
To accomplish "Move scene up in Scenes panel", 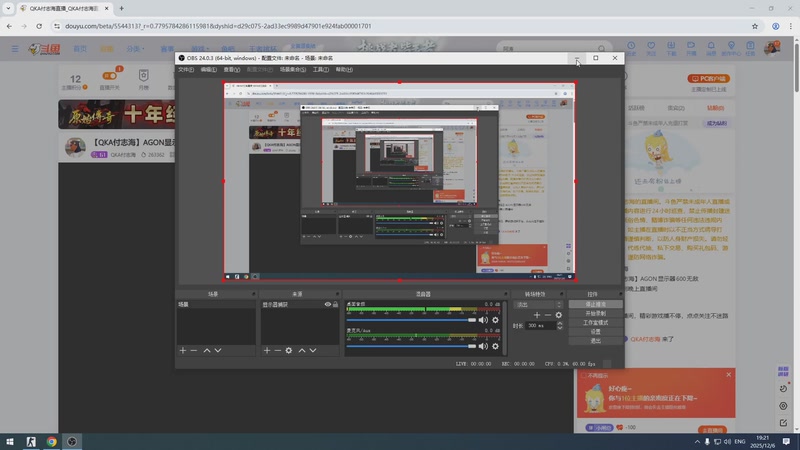I will click(207, 351).
